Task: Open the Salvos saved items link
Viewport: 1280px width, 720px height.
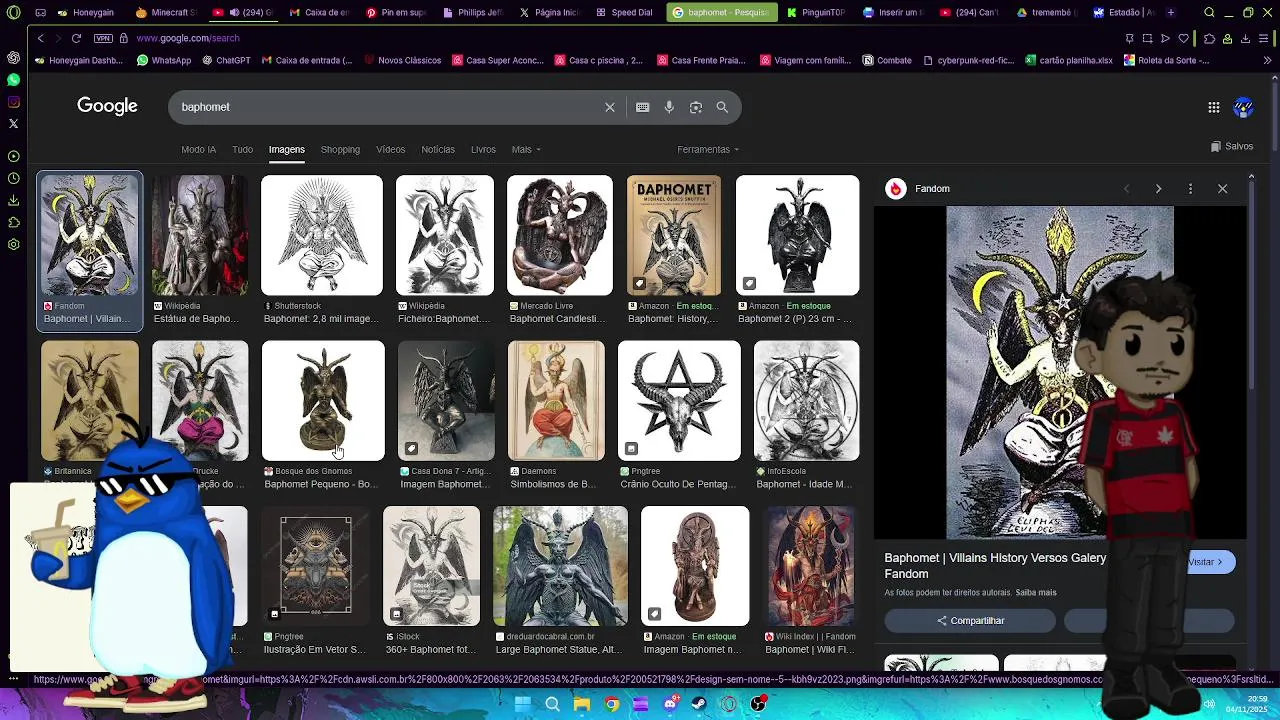Action: (1231, 146)
